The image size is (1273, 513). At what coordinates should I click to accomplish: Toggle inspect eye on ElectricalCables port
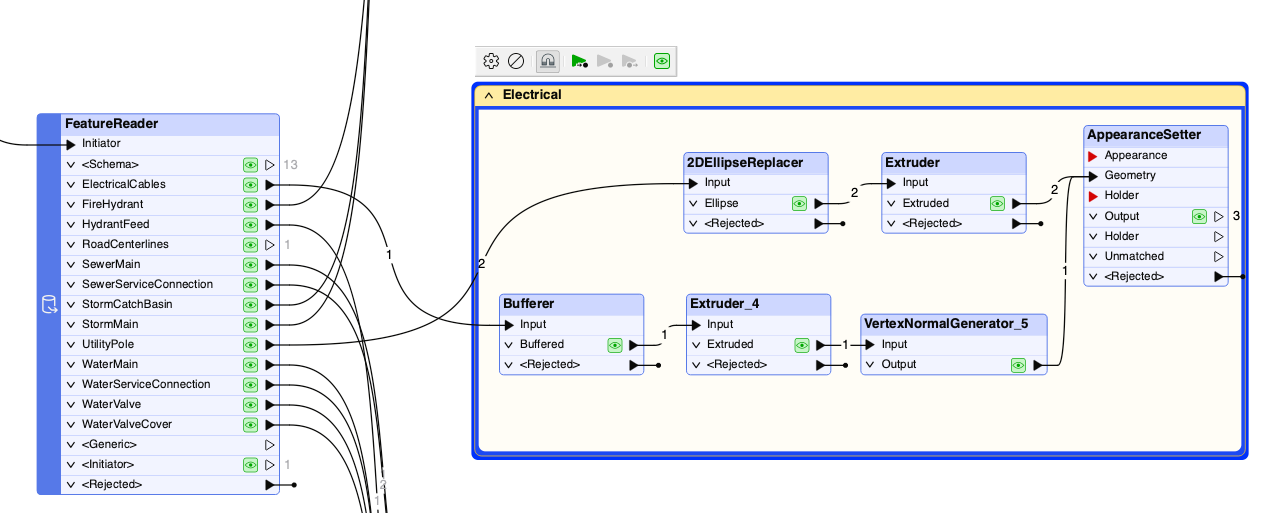point(250,184)
